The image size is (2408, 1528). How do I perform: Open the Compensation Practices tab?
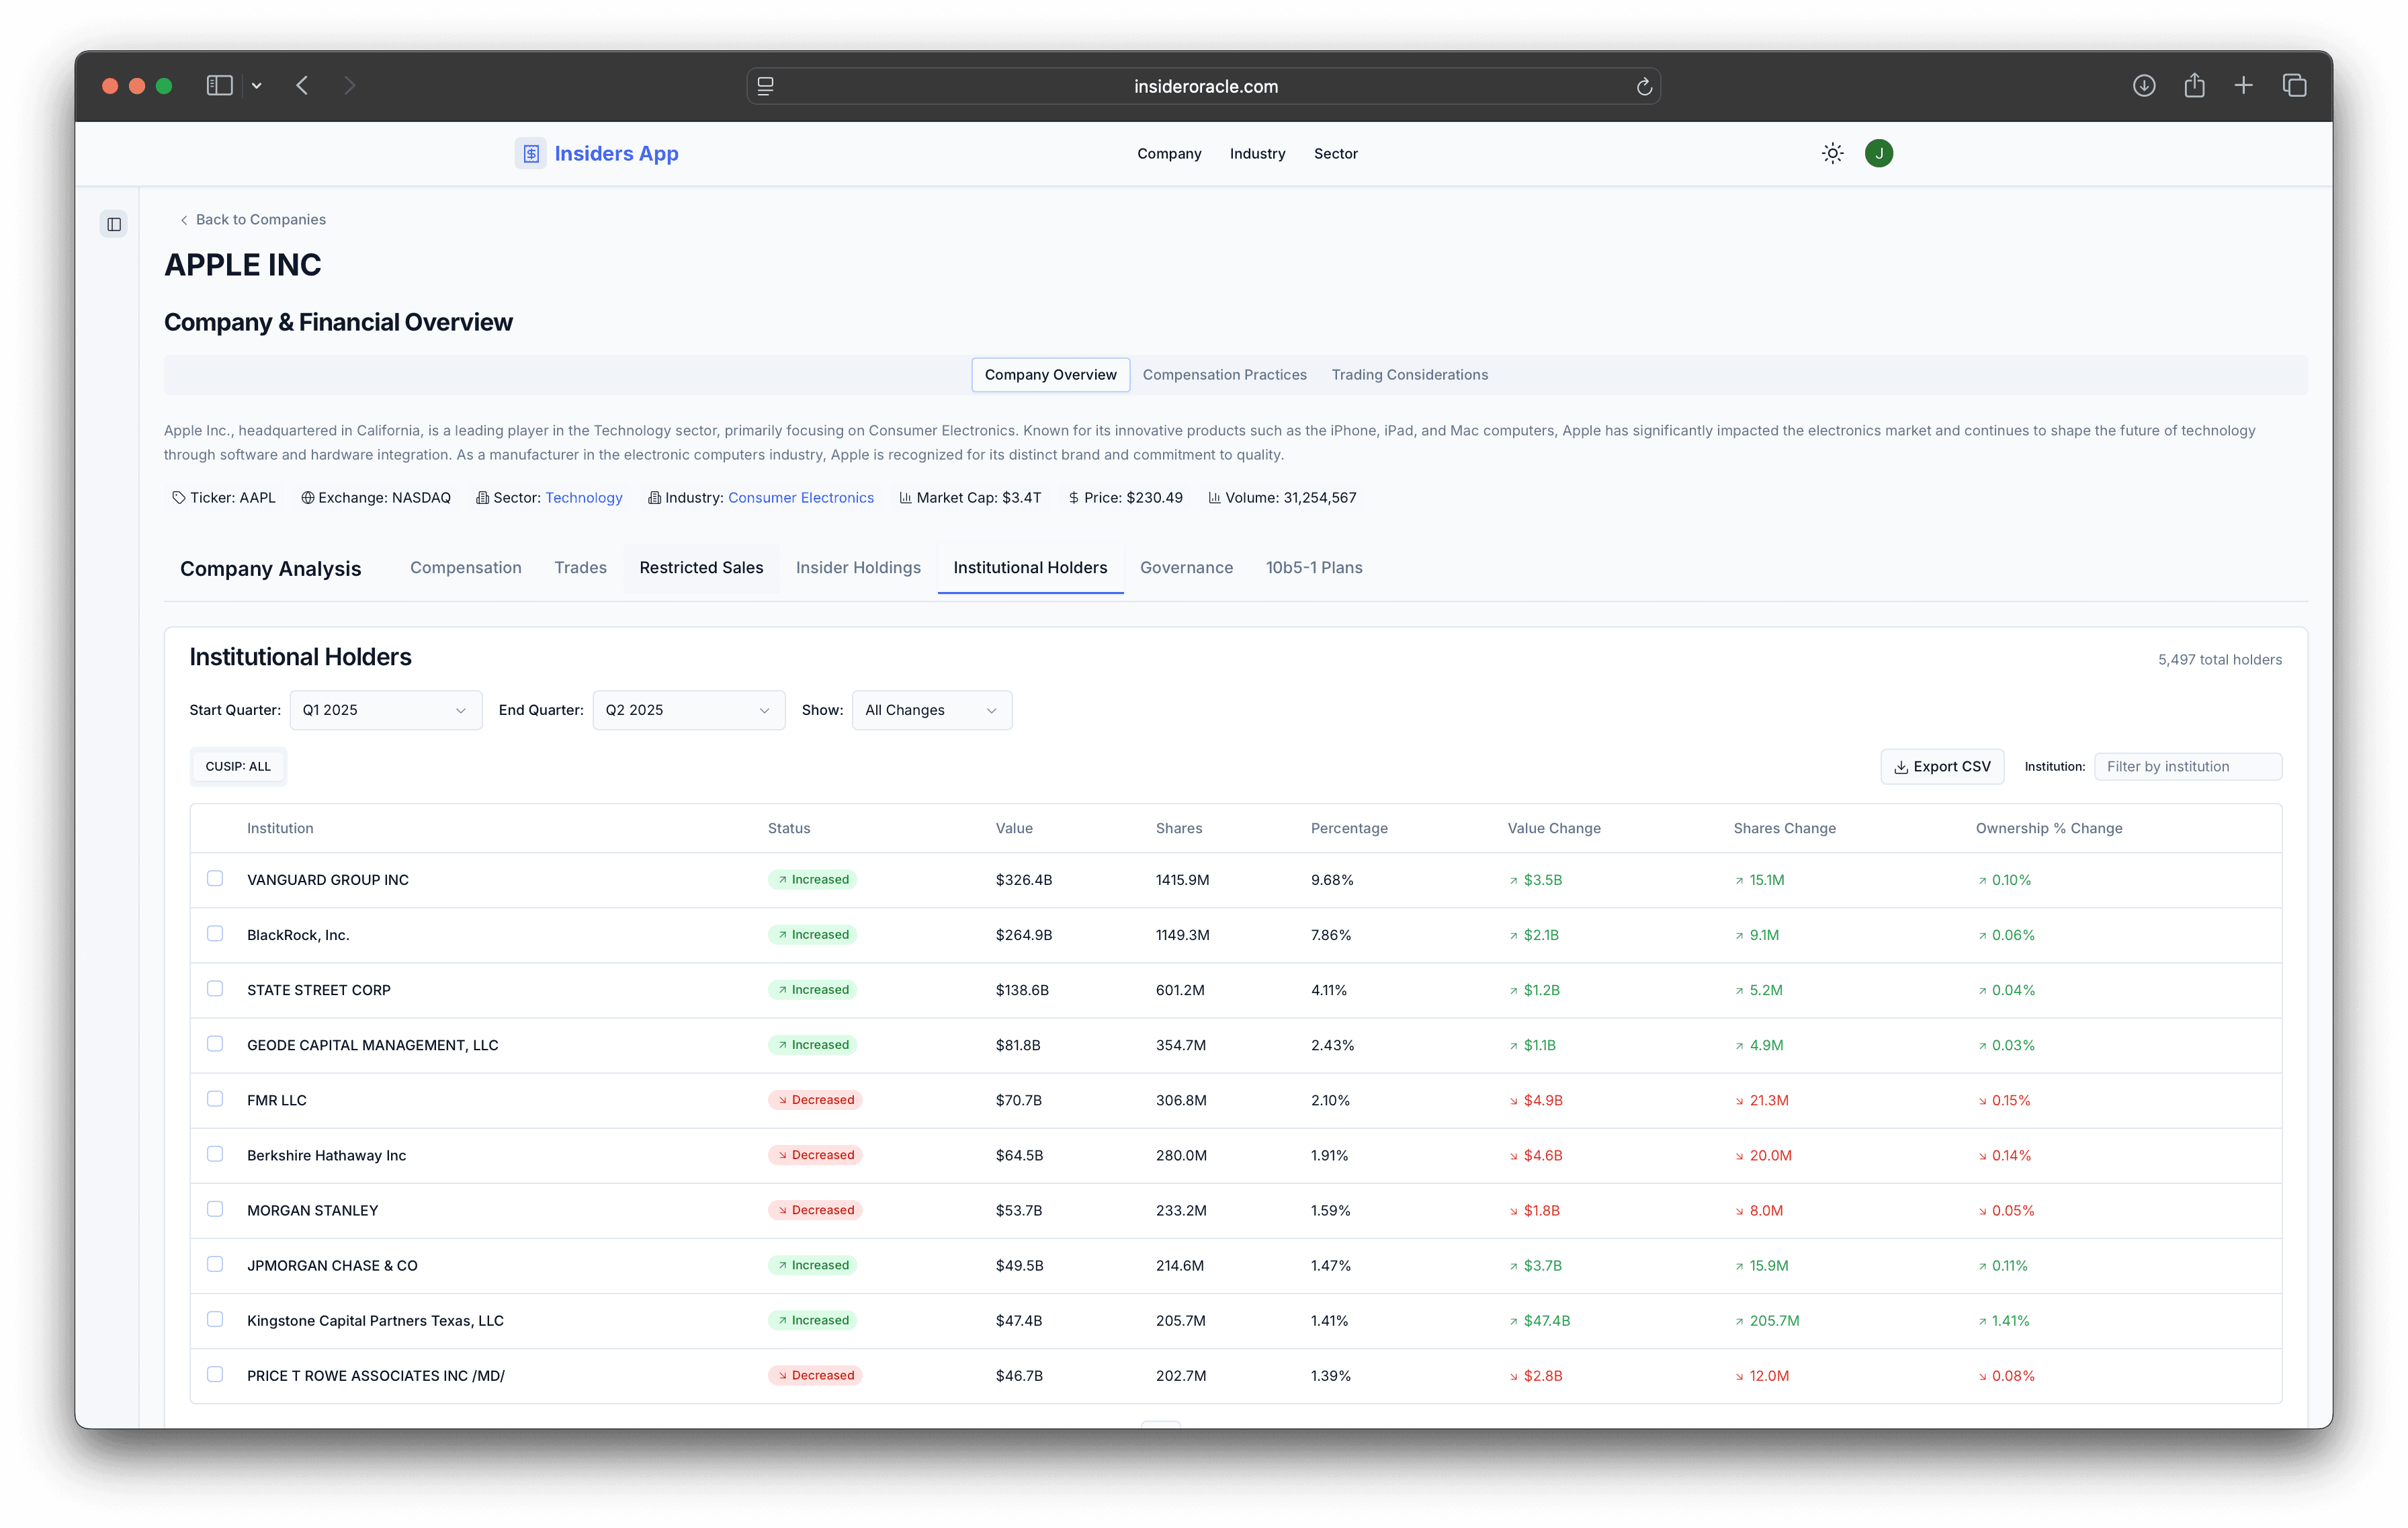coord(1224,375)
